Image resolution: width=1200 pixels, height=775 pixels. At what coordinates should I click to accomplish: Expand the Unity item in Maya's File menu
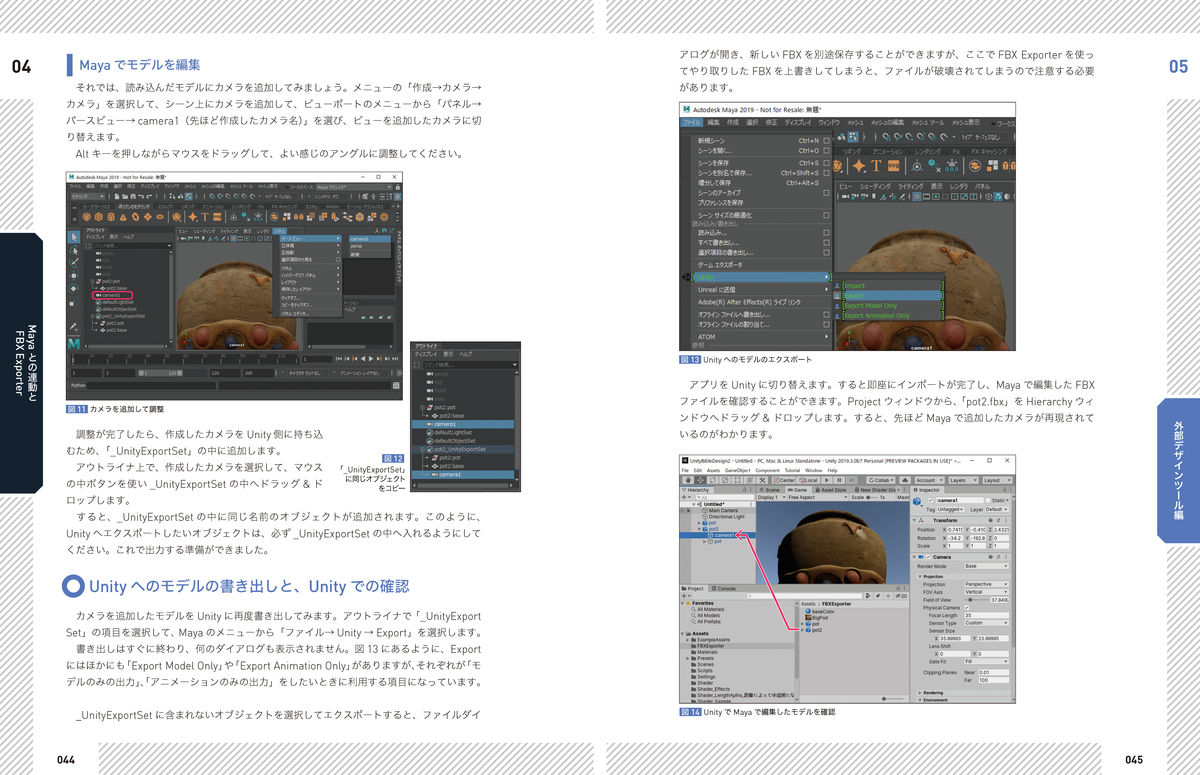[762, 277]
